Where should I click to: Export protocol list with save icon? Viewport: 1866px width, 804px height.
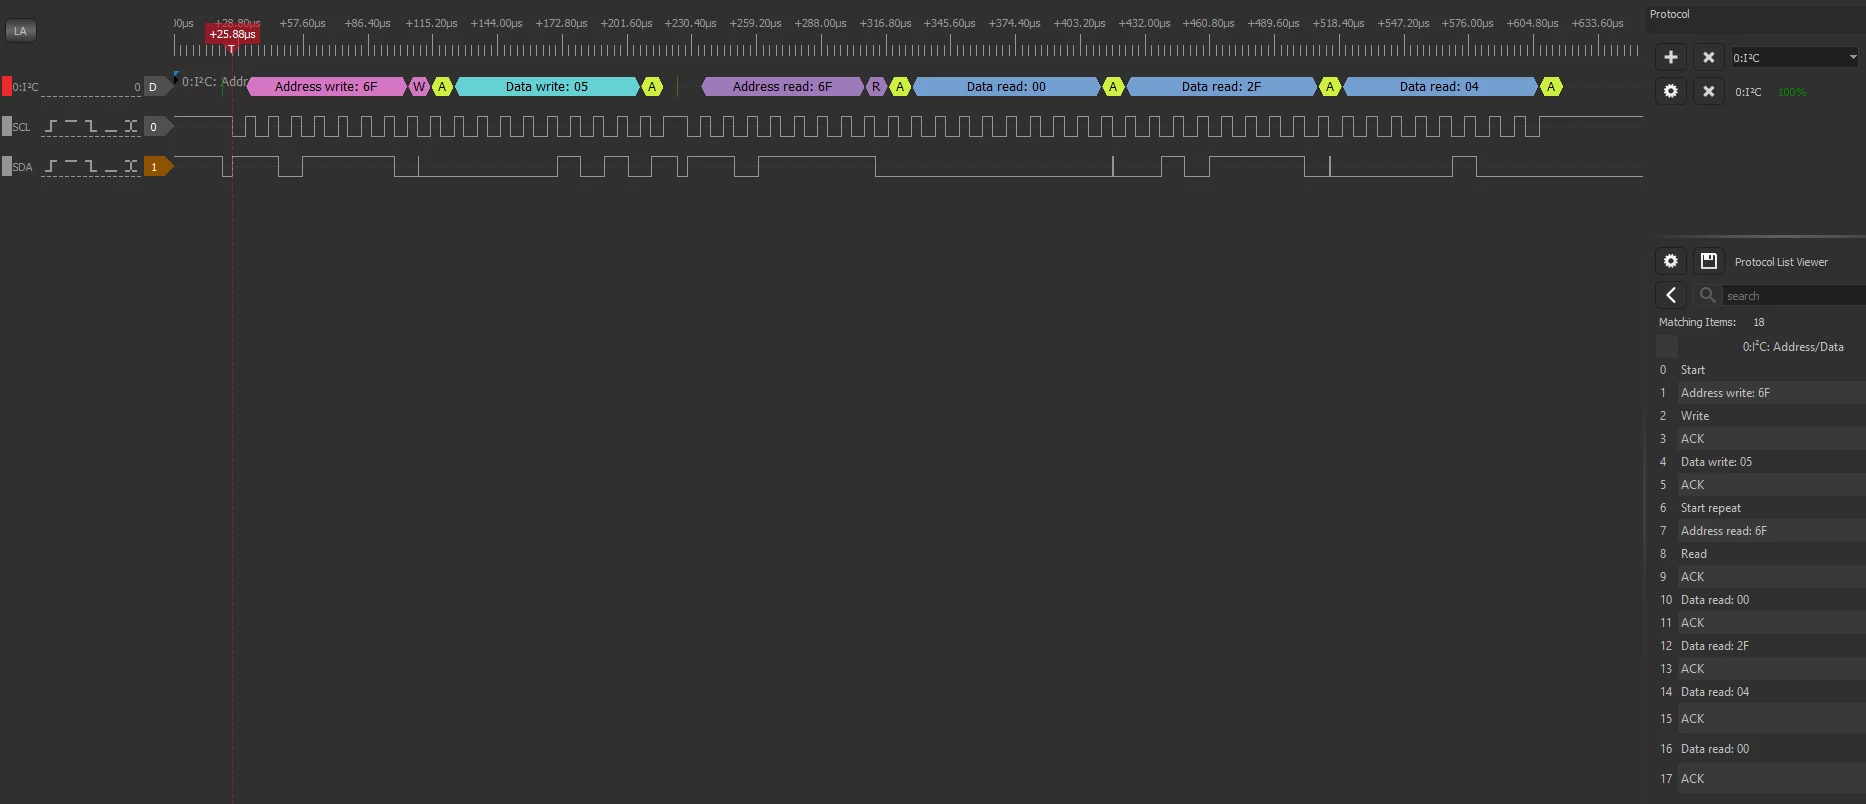click(x=1708, y=261)
